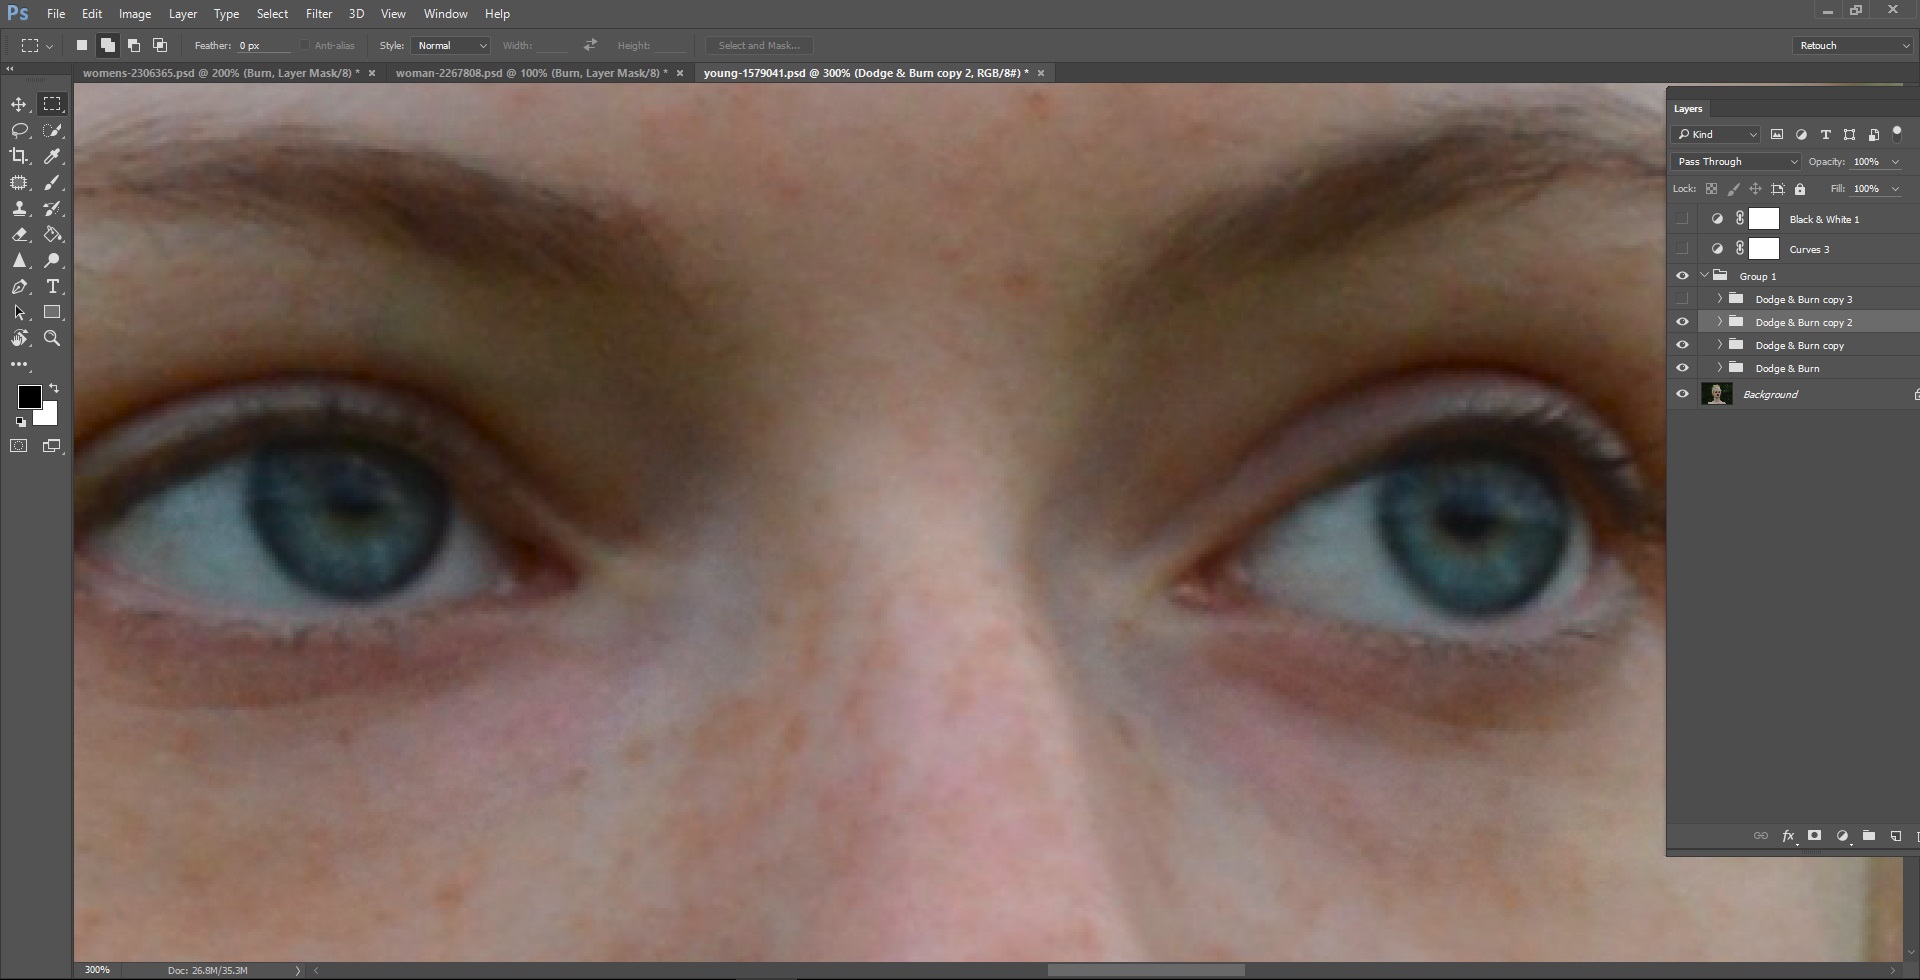This screenshot has height=980, width=1920.
Task: Hide the Dodge & Burn copy group
Action: [x=1683, y=344]
